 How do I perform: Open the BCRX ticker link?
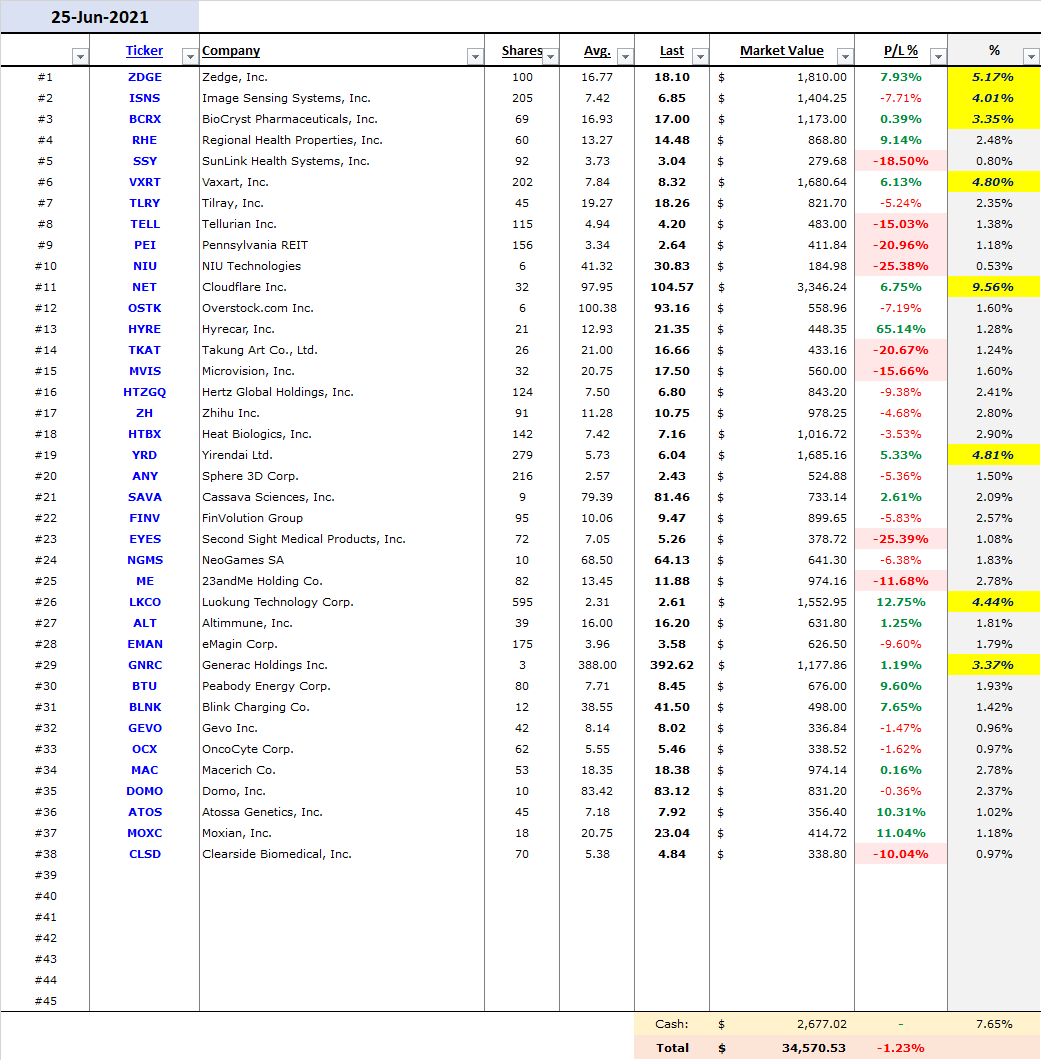(145, 119)
